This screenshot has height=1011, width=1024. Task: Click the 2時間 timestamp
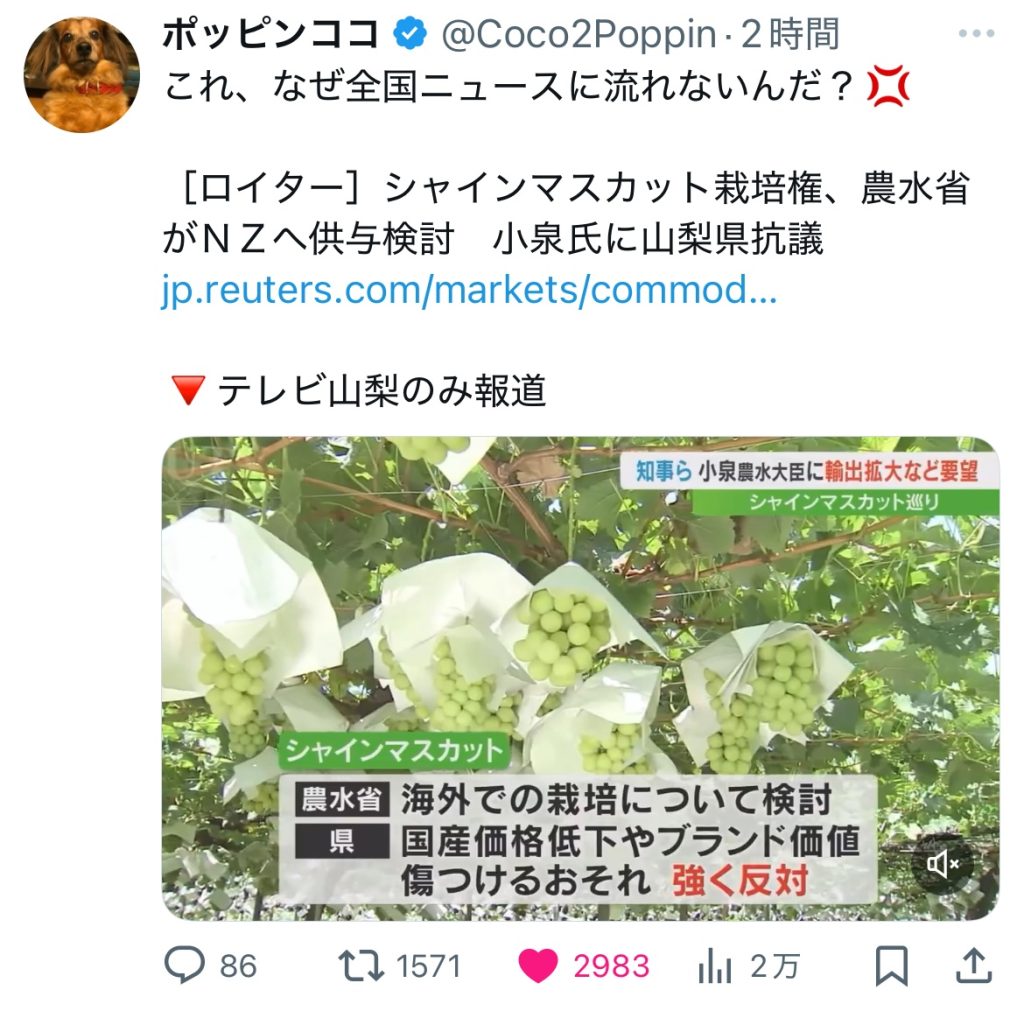point(790,34)
